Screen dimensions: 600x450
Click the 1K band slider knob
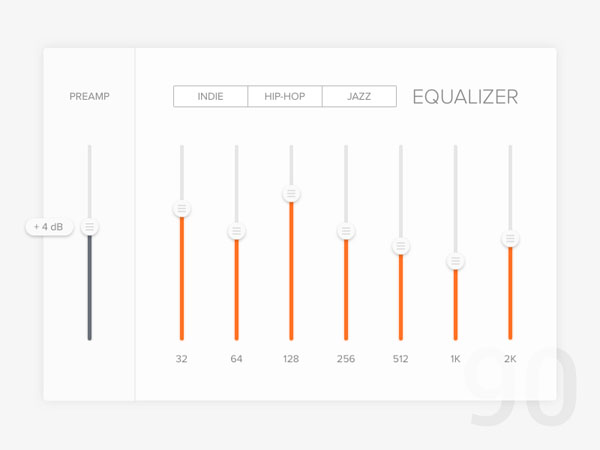pos(455,261)
